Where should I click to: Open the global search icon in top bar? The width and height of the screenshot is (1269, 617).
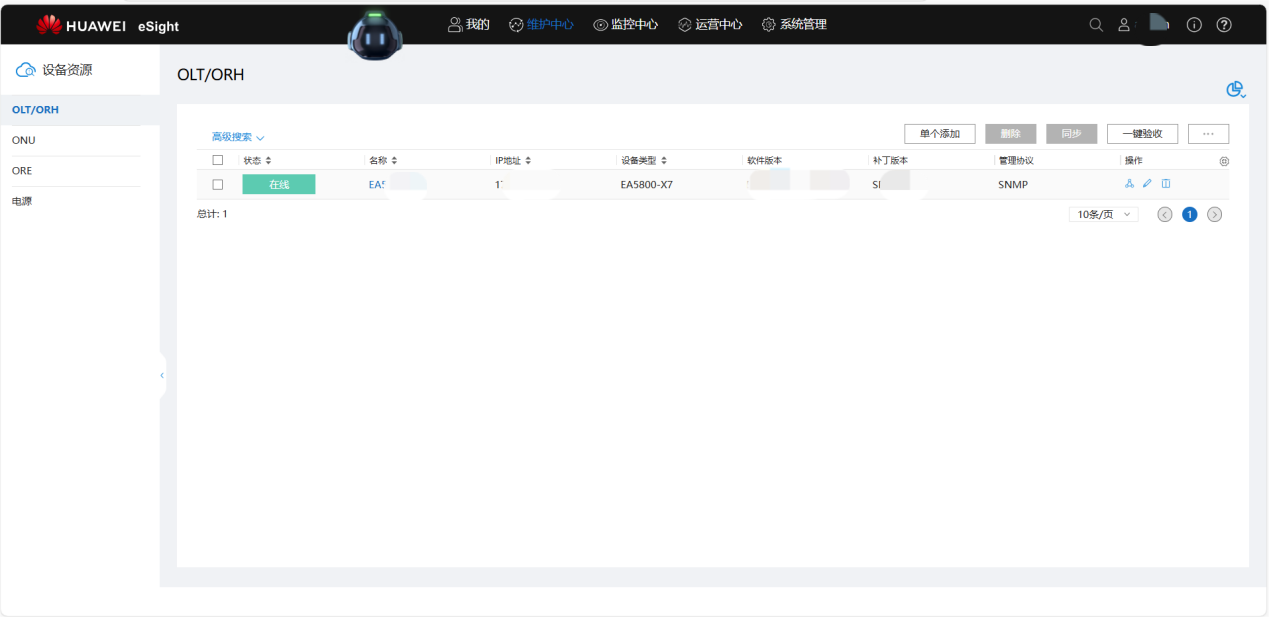coord(1095,24)
